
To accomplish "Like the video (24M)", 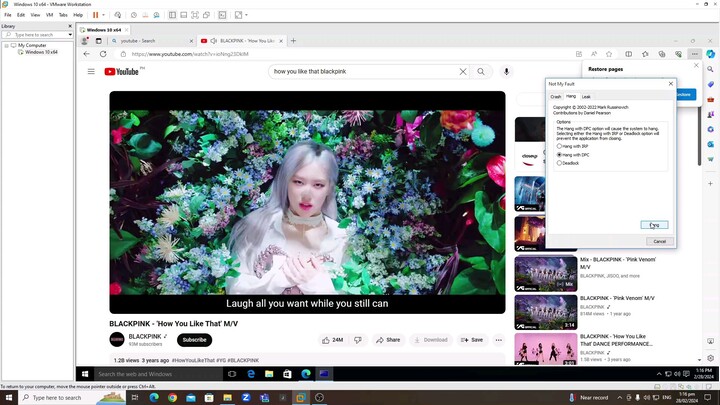I will click(x=333, y=340).
